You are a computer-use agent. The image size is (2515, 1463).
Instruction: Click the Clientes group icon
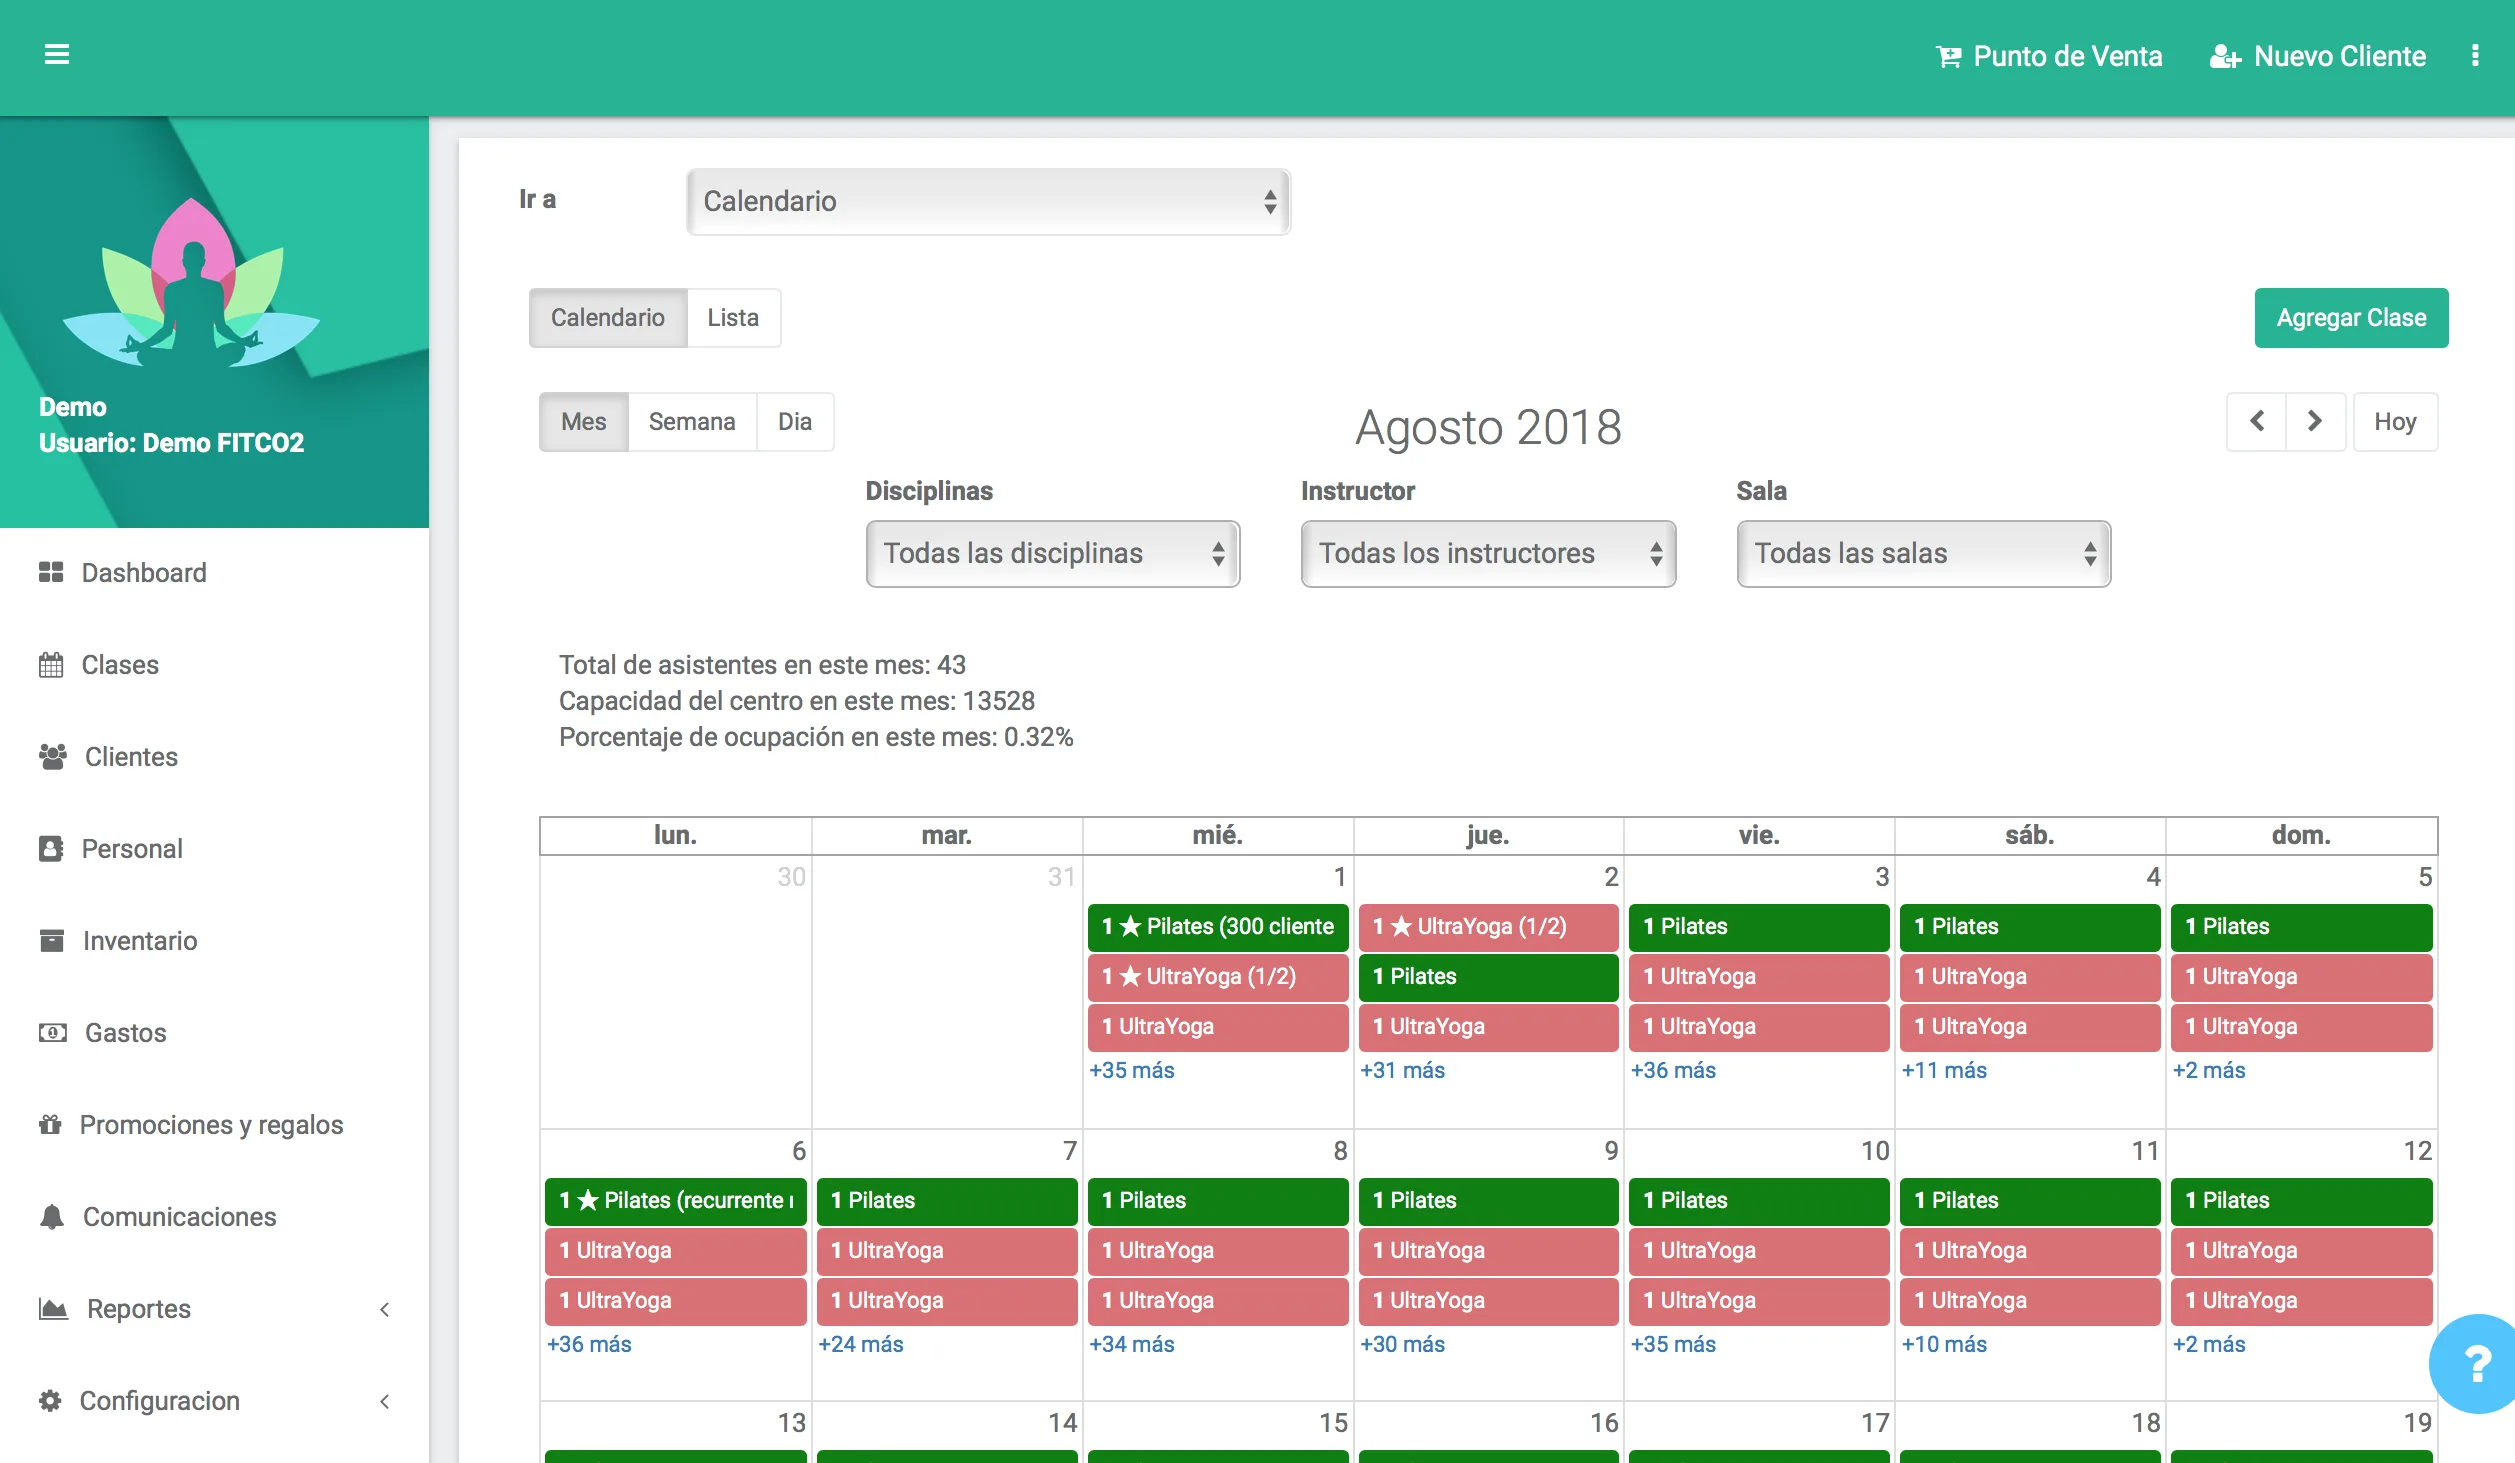click(x=53, y=756)
